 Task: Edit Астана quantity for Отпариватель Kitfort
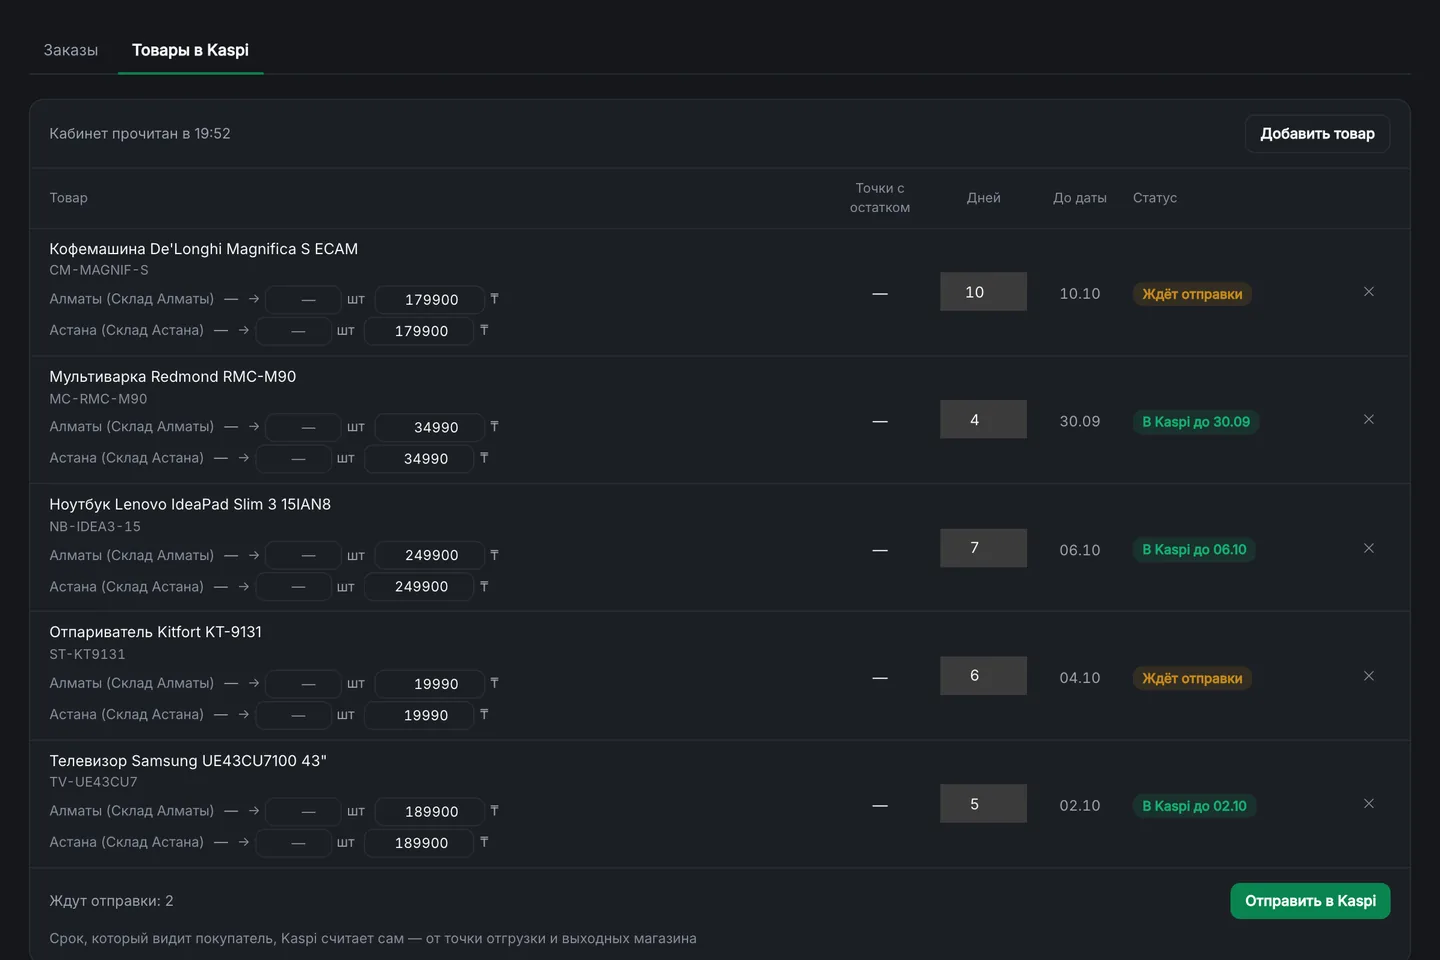click(294, 715)
